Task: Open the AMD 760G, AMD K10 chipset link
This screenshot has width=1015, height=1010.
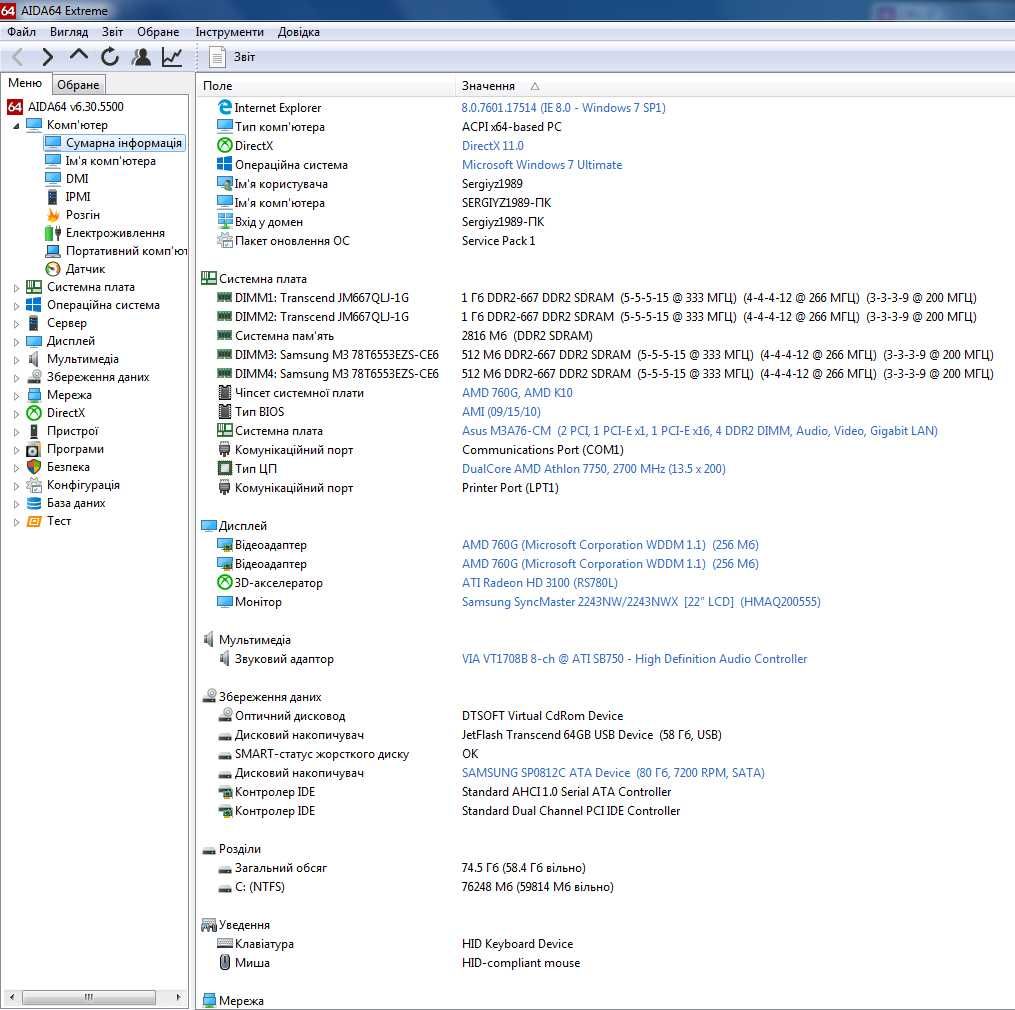Action: tap(517, 392)
